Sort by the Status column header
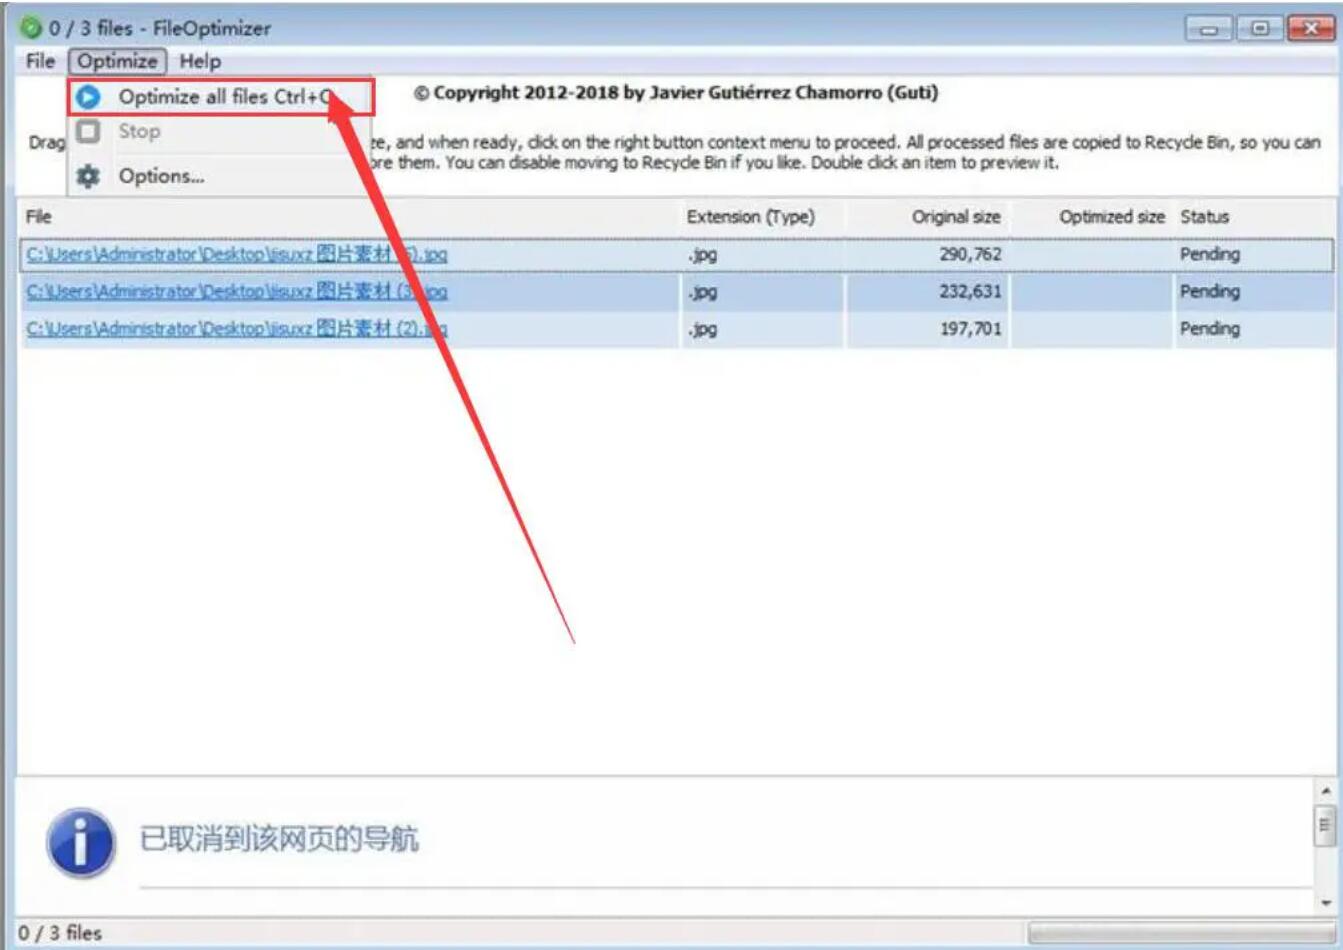Screen dimensions: 1343x950 click(1204, 217)
